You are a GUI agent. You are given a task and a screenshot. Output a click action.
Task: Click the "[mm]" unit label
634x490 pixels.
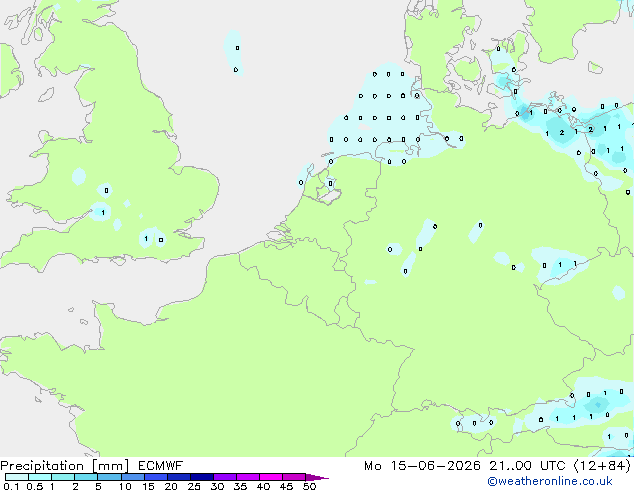[x=111, y=466]
